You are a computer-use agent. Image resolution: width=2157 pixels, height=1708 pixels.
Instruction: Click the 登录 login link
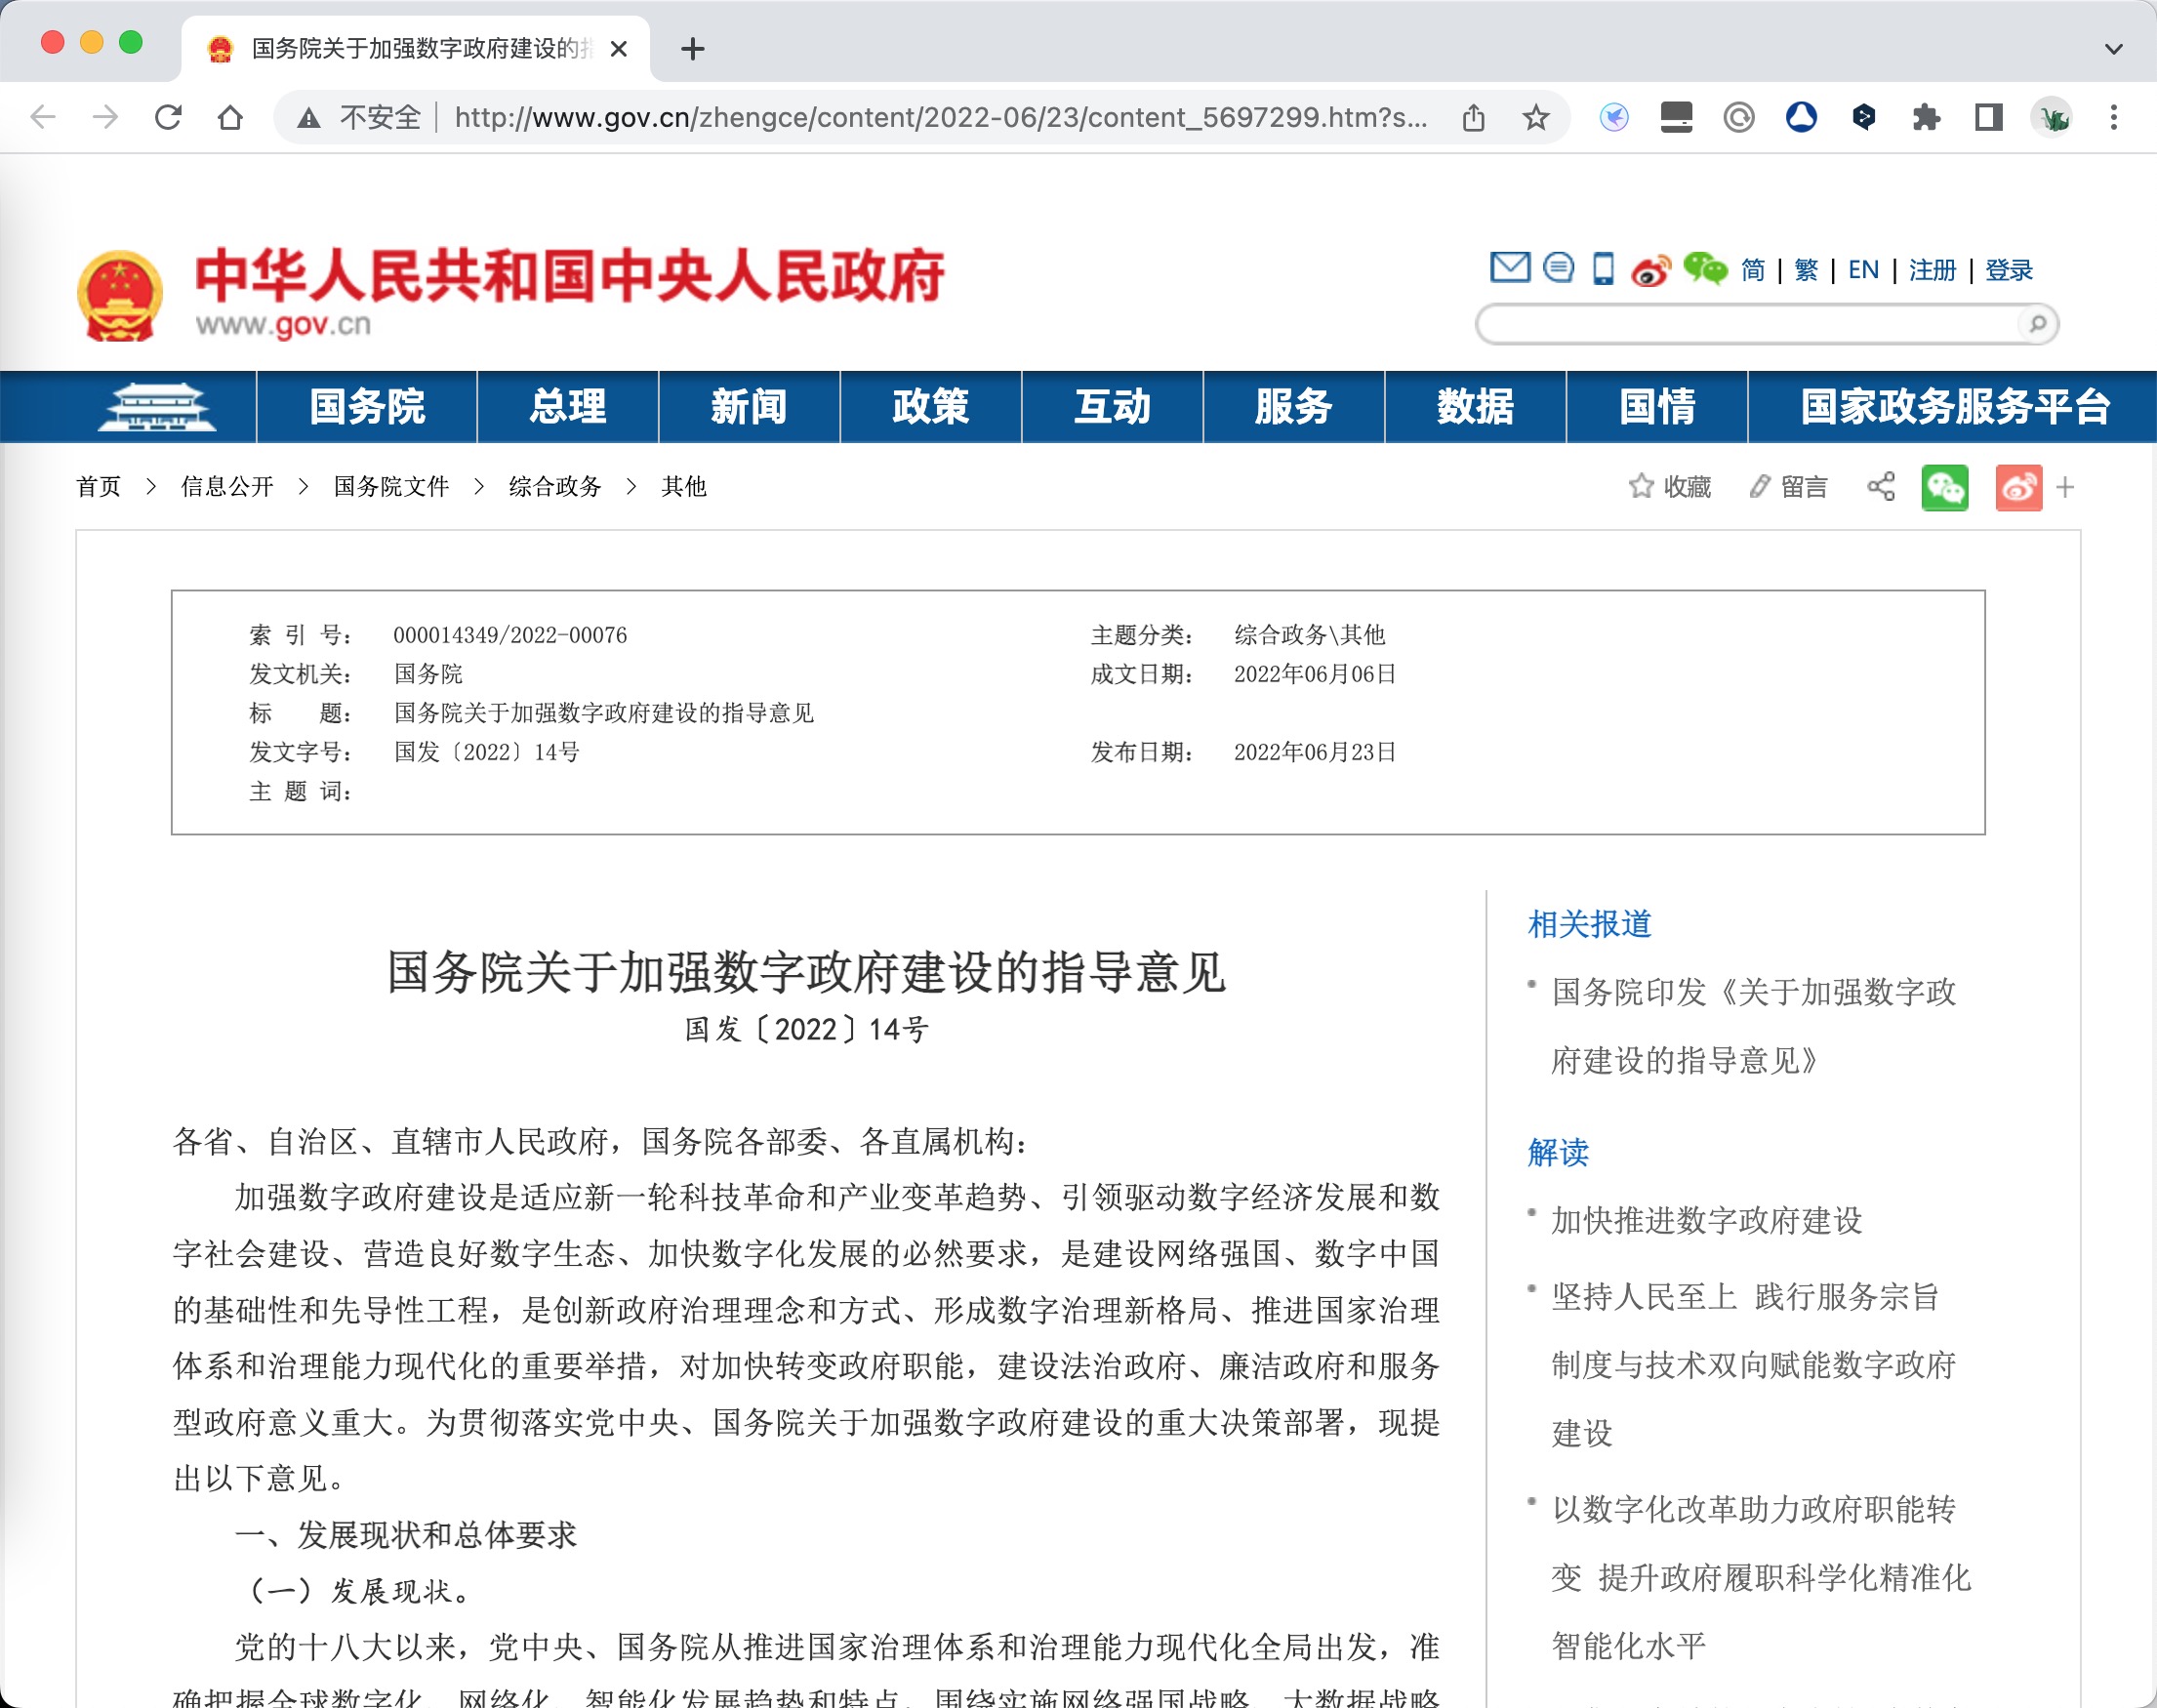[2008, 270]
